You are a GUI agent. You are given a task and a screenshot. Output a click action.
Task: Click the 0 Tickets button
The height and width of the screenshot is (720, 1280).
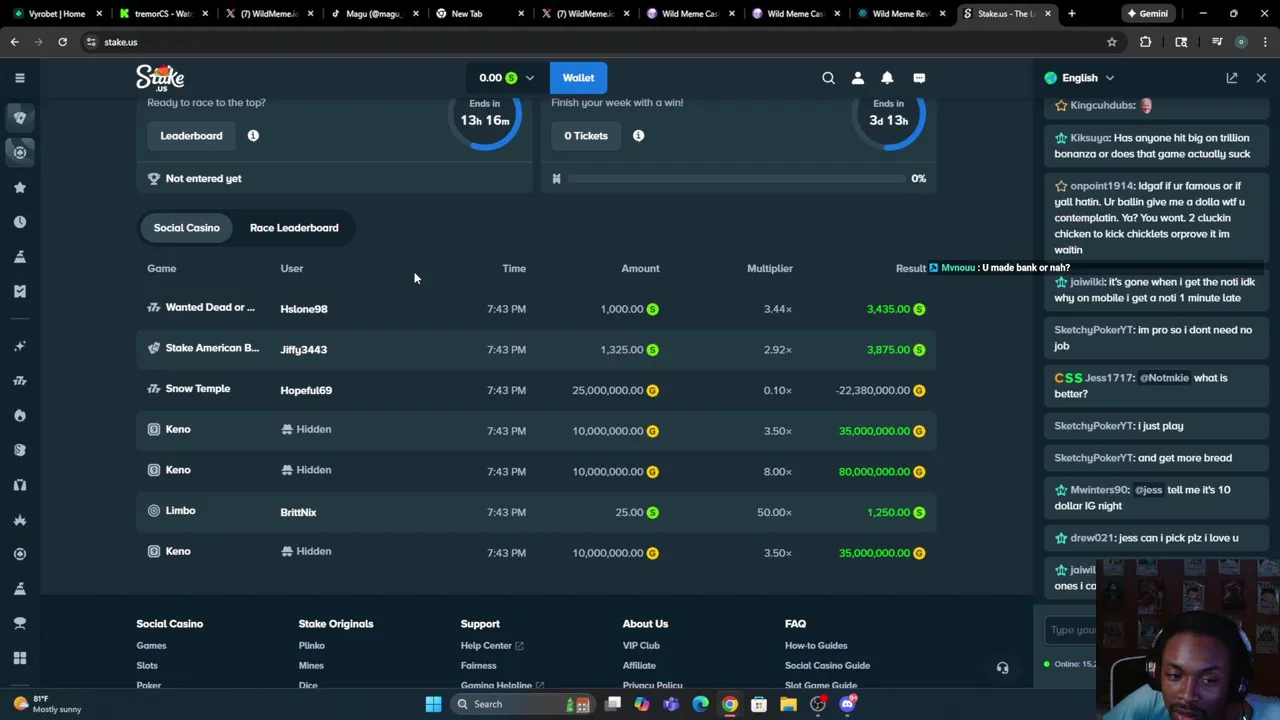point(585,136)
